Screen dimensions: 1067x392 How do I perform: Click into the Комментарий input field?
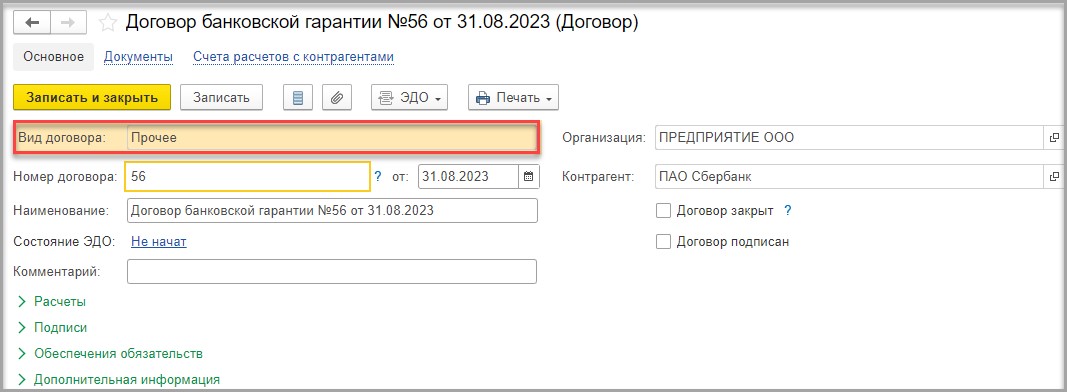pos(332,272)
